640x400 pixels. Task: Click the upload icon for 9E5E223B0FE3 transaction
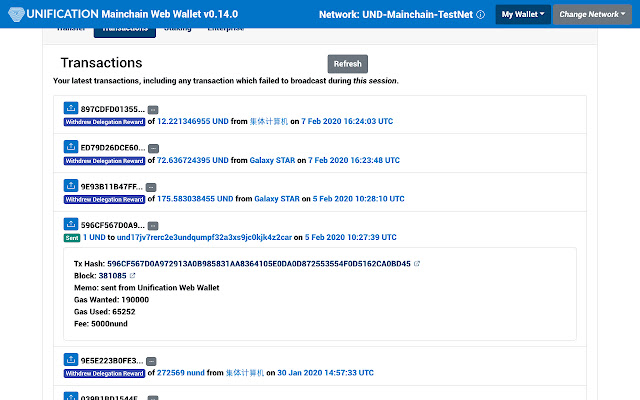(x=71, y=360)
